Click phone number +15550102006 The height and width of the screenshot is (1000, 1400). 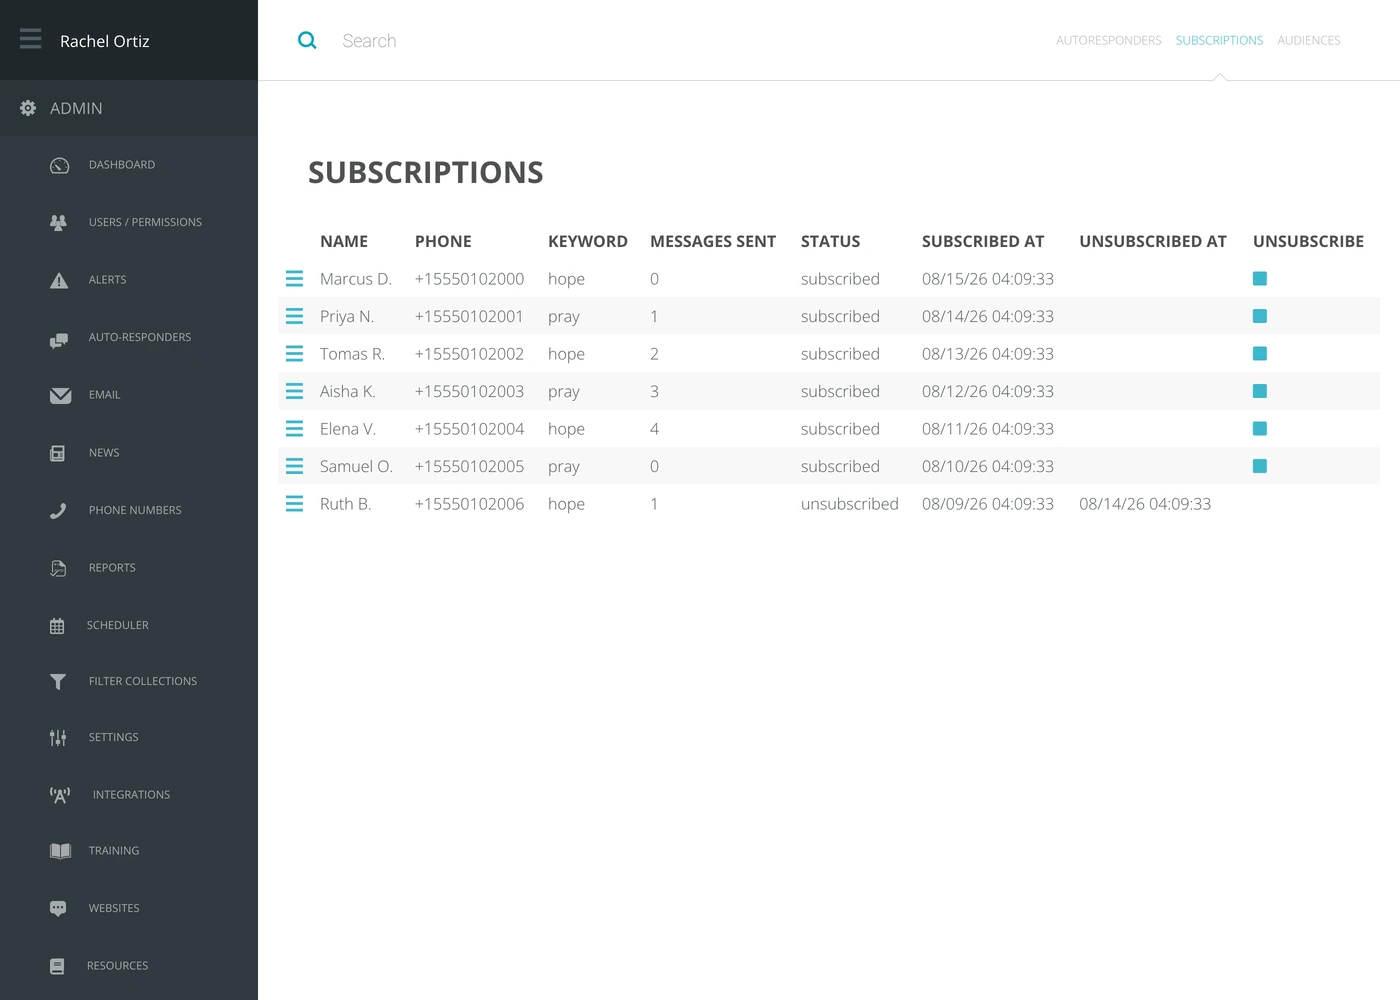469,504
